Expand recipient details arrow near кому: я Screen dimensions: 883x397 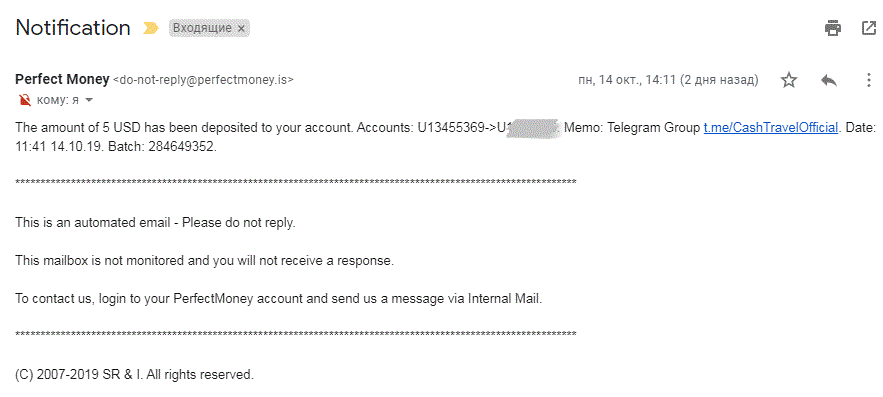click(88, 100)
